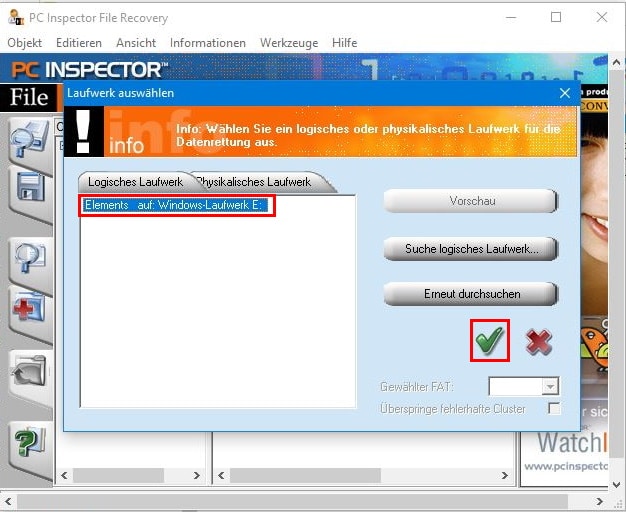Image resolution: width=626 pixels, height=512 pixels.
Task: Open the Hilfe menu
Action: [345, 43]
